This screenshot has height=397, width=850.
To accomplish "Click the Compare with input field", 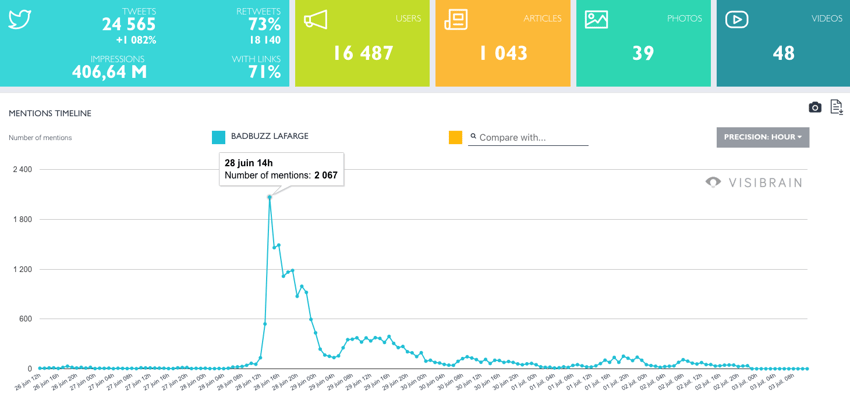I will click(x=528, y=138).
